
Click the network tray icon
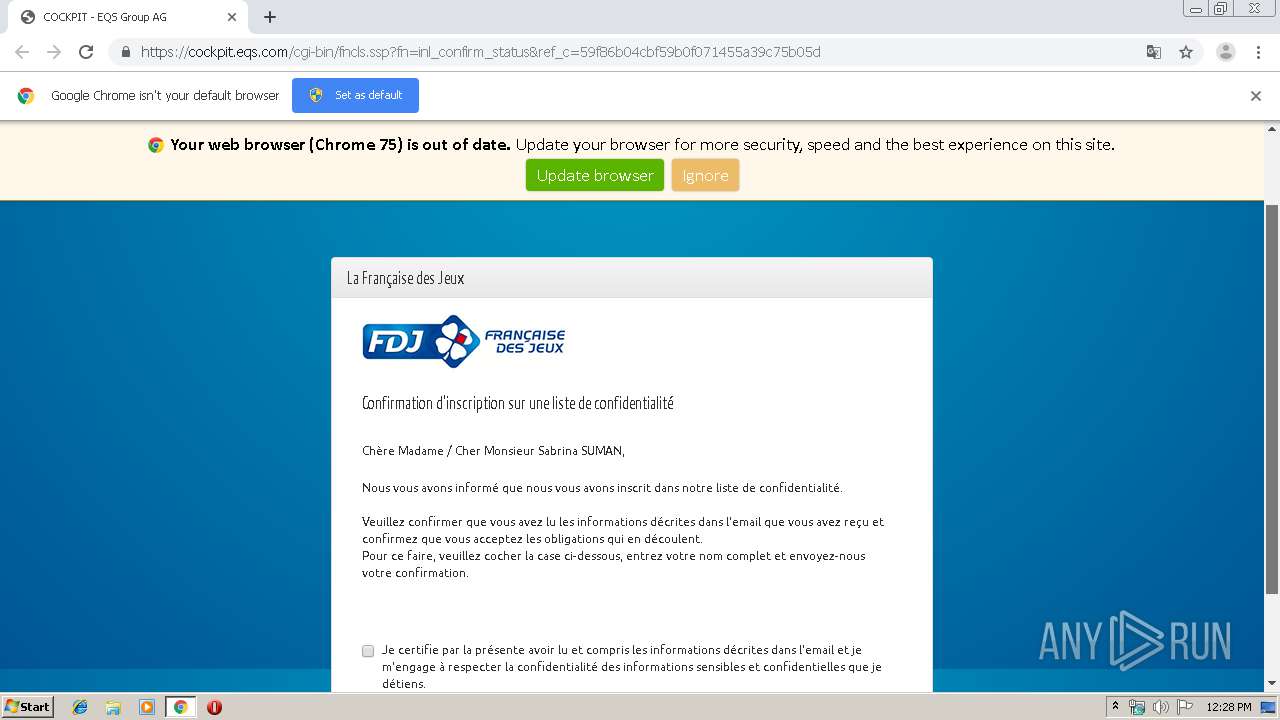(x=1137, y=707)
